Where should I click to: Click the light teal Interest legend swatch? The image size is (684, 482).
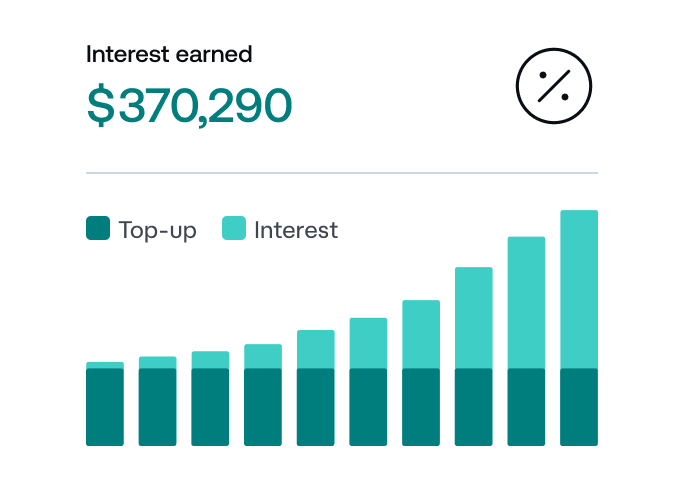coord(233,229)
